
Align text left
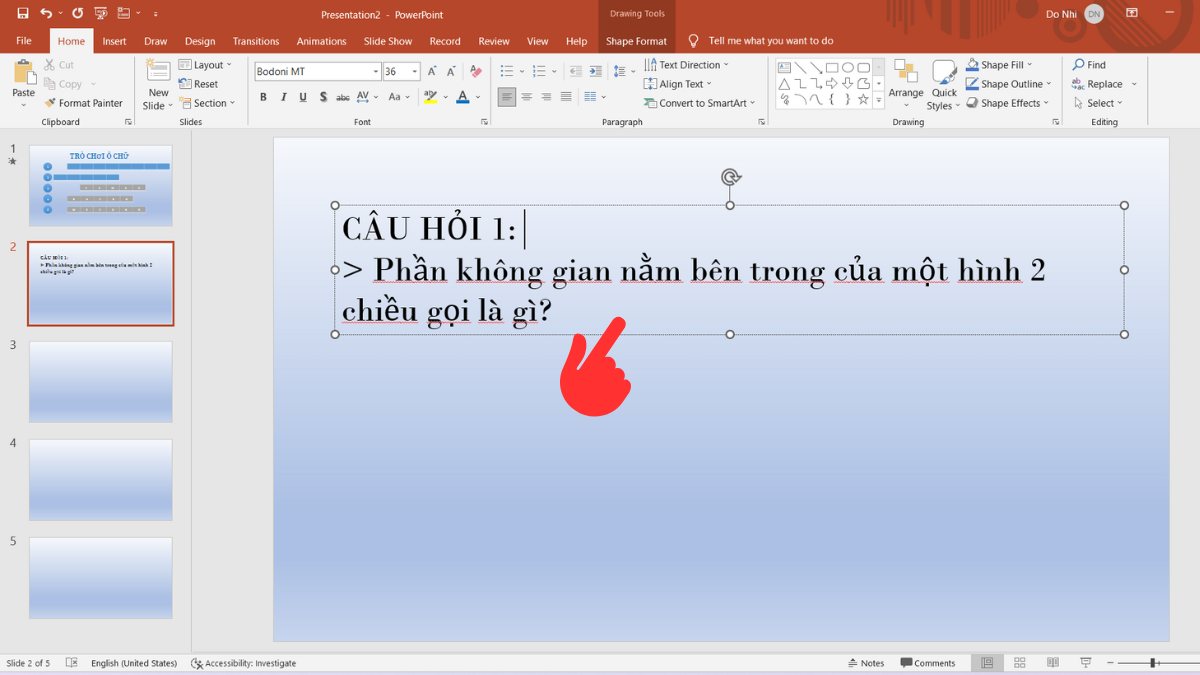tap(507, 97)
